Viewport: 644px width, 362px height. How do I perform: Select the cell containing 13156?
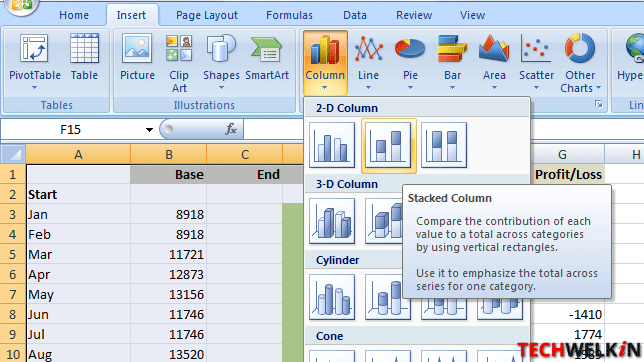[168, 295]
